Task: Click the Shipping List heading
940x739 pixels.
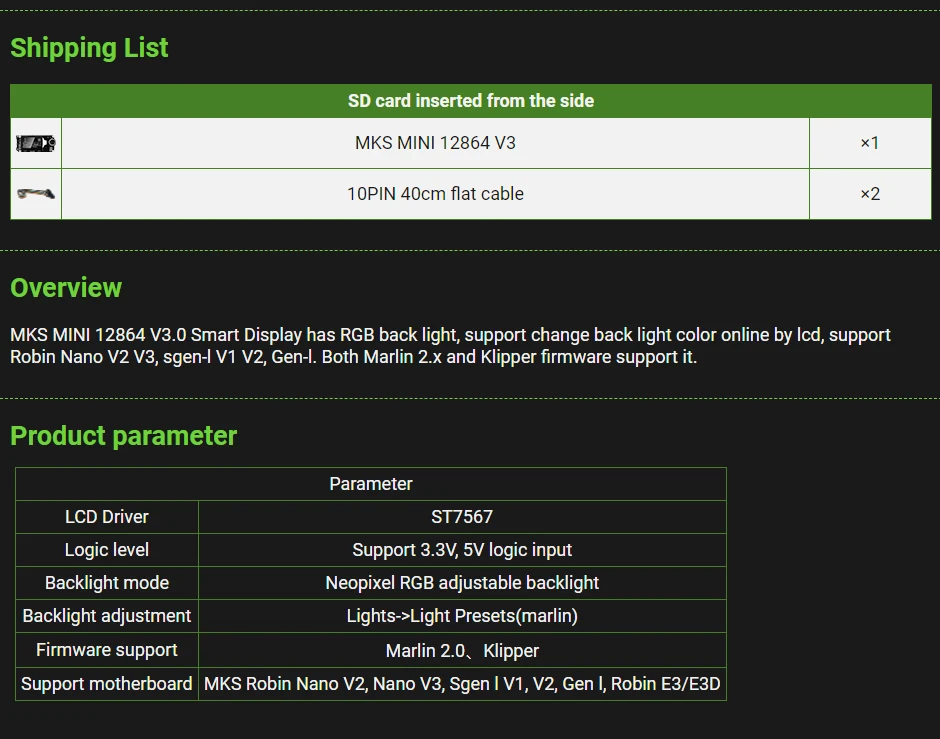Action: [89, 48]
